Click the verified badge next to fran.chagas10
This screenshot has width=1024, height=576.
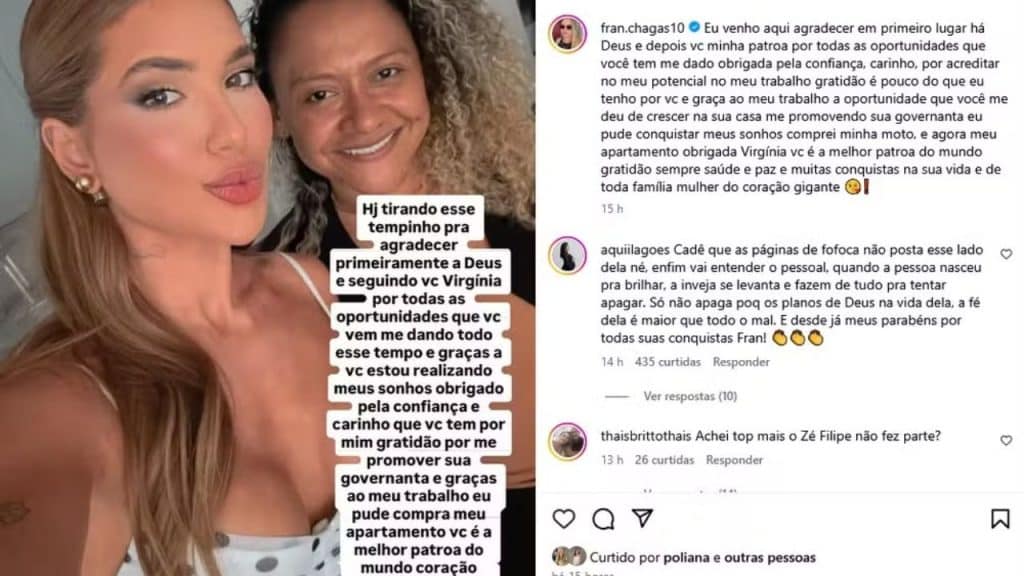pyautogui.click(x=694, y=27)
